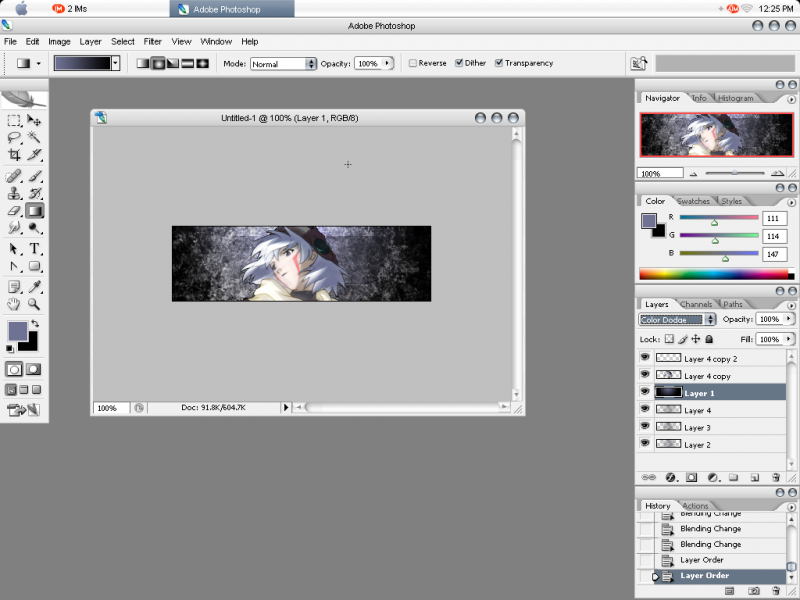Click the foreground color swatch in toolbox
This screenshot has width=800, height=600.
click(x=17, y=331)
